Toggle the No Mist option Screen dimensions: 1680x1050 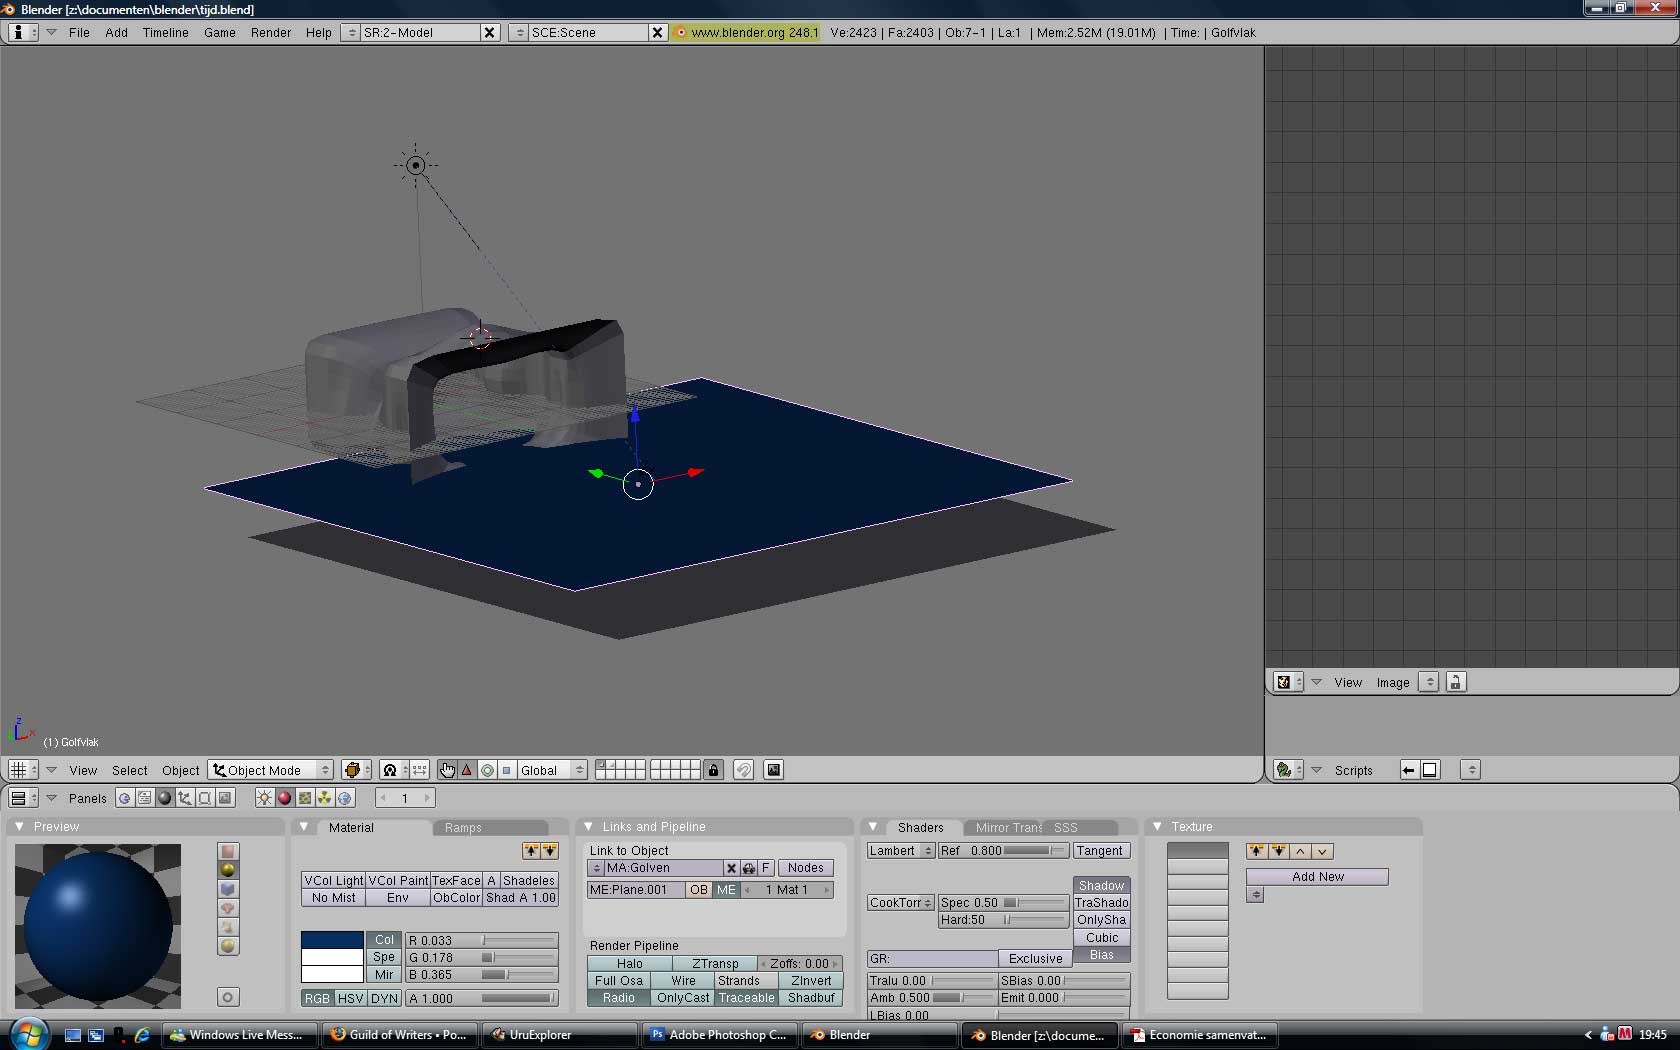click(334, 898)
